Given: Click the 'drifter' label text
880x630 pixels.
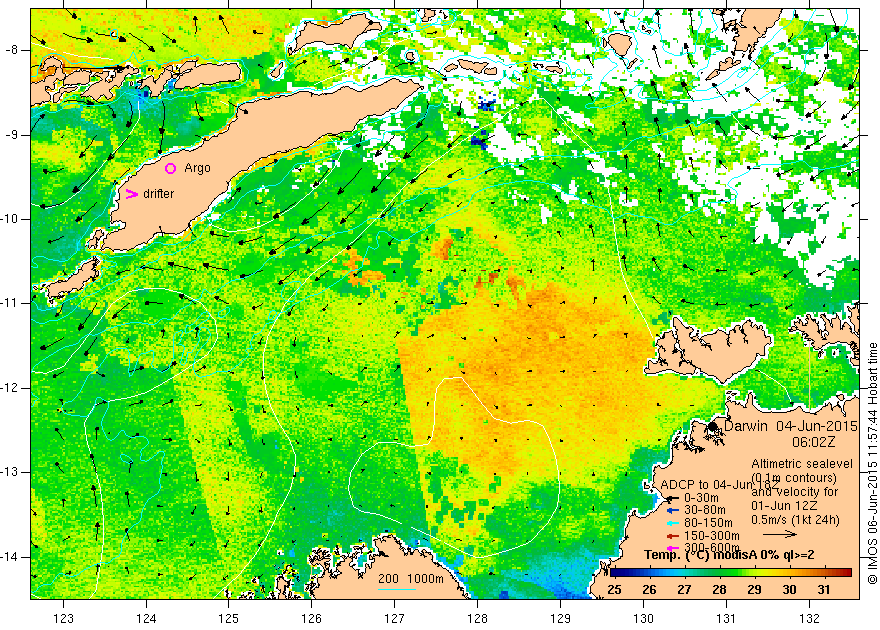Looking at the screenshot, I should pyautogui.click(x=159, y=194).
